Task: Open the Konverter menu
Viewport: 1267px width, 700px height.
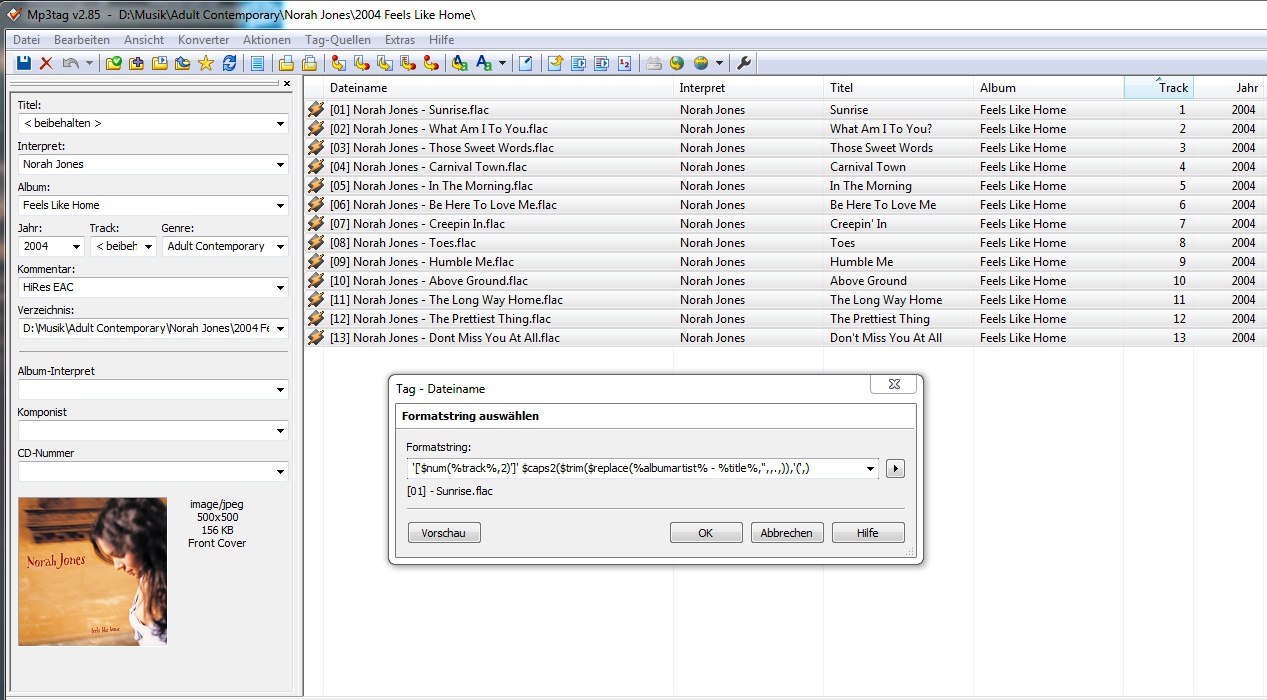Action: point(203,40)
